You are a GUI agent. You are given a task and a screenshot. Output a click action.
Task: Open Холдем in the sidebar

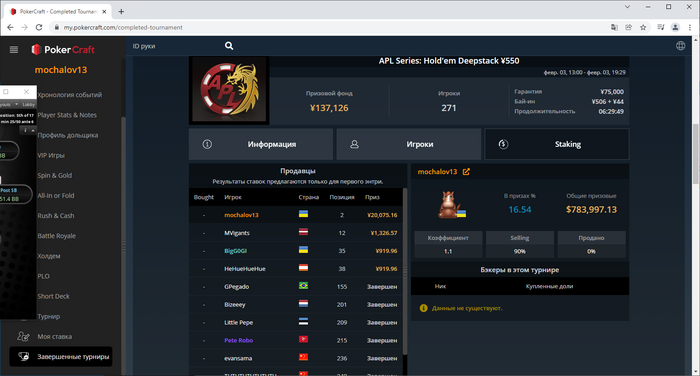tap(49, 256)
